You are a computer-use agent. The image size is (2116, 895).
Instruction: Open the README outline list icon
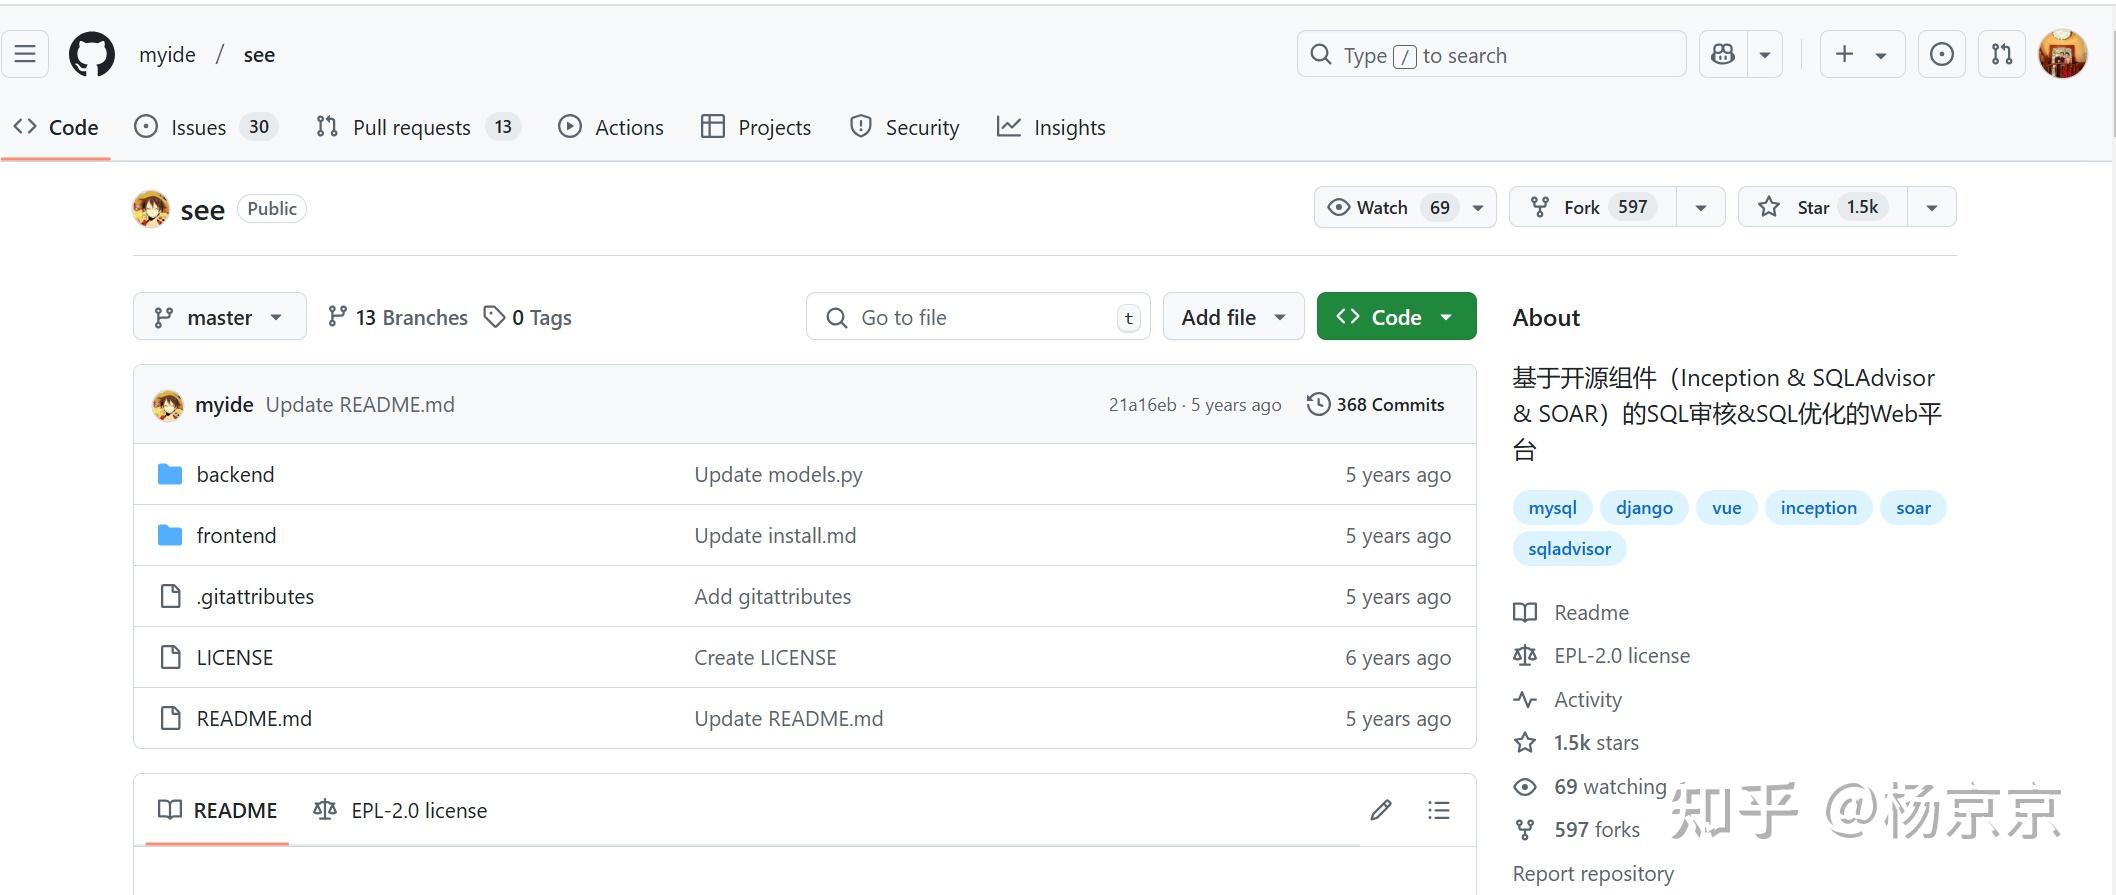[1439, 810]
